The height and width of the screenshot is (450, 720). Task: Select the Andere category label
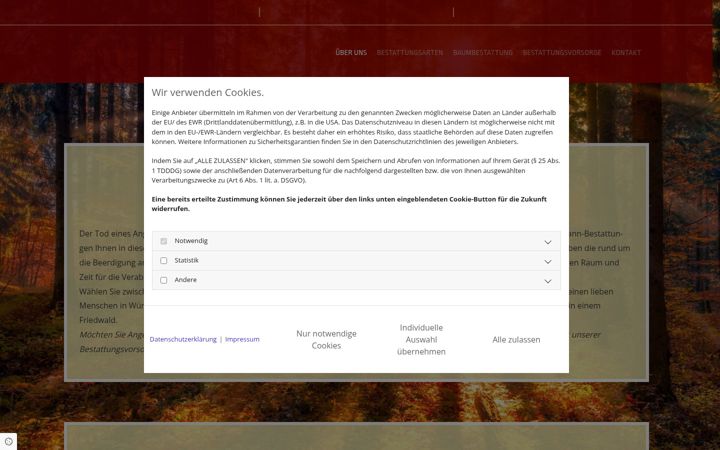[x=186, y=280]
